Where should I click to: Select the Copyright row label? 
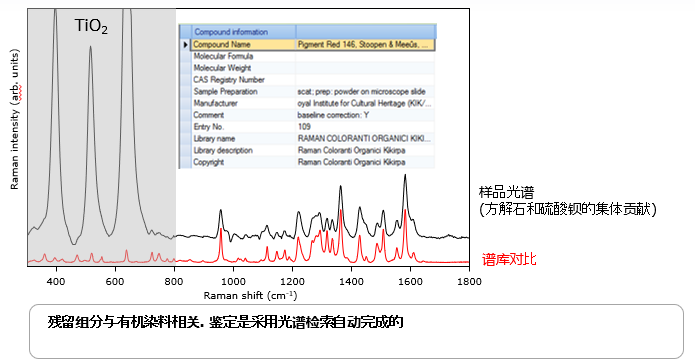coord(208,162)
